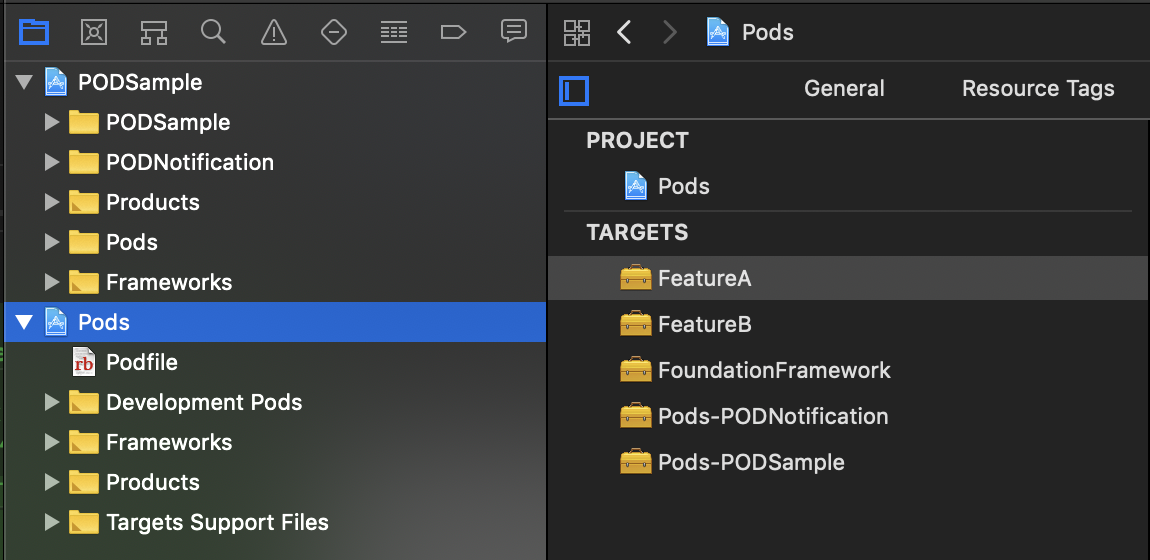Show the Debug navigator icon
Image resolution: width=1150 pixels, height=560 pixels.
[394, 32]
